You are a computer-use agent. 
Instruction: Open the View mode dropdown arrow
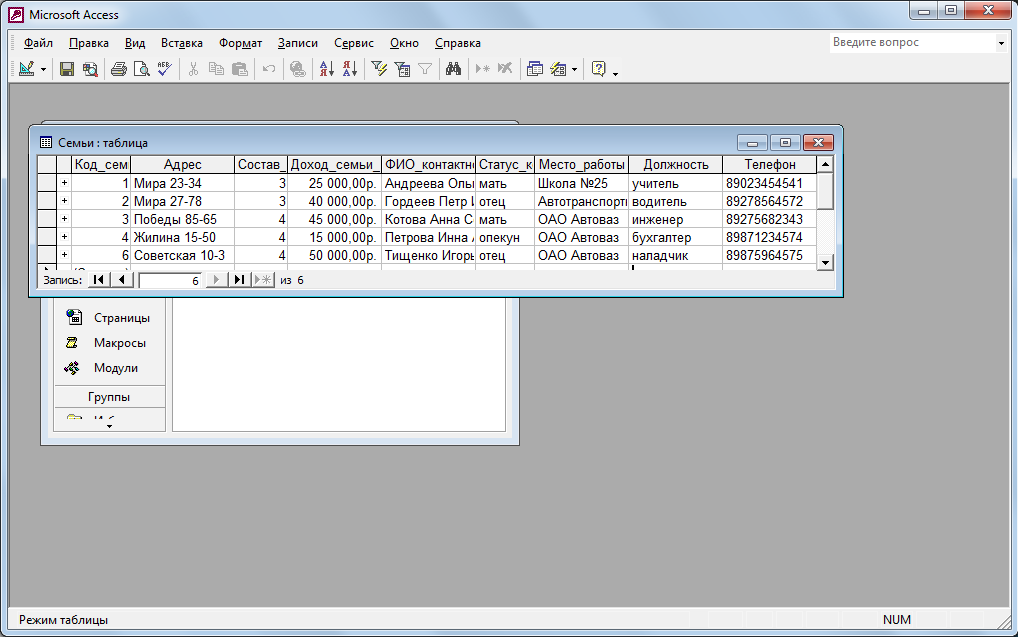pos(44,70)
